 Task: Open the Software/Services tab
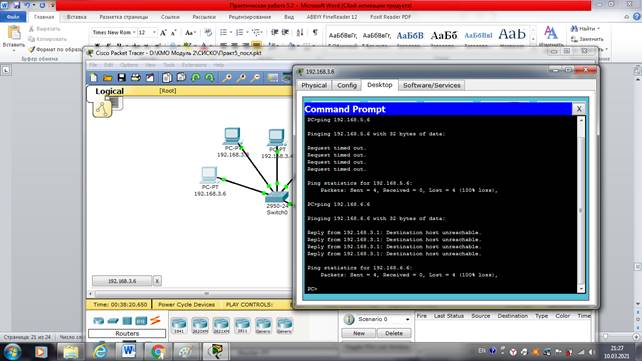(x=432, y=85)
